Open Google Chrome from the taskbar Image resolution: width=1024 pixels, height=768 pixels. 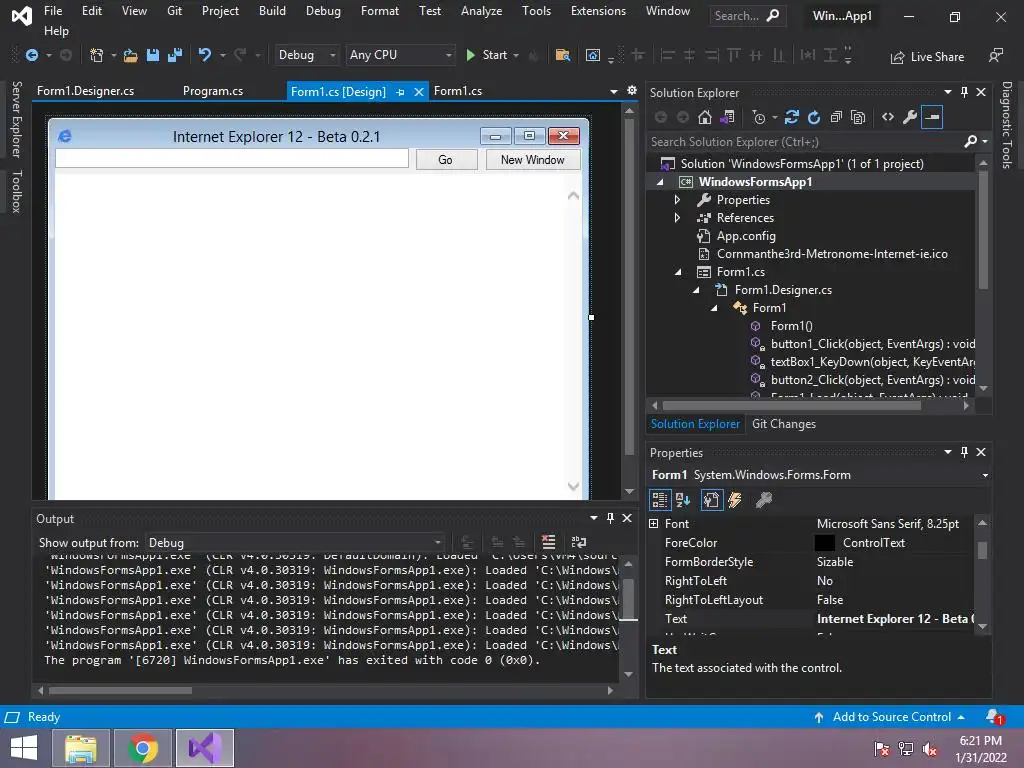tap(142, 748)
